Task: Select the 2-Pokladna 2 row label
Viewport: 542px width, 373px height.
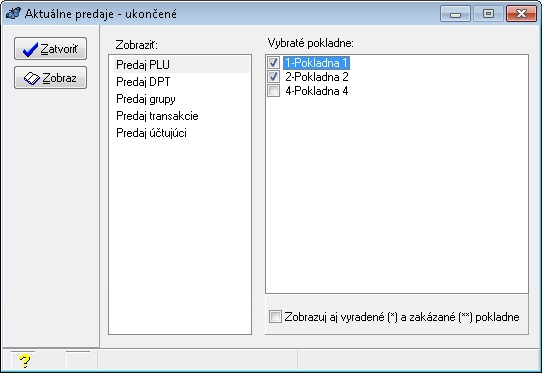Action: pyautogui.click(x=317, y=77)
